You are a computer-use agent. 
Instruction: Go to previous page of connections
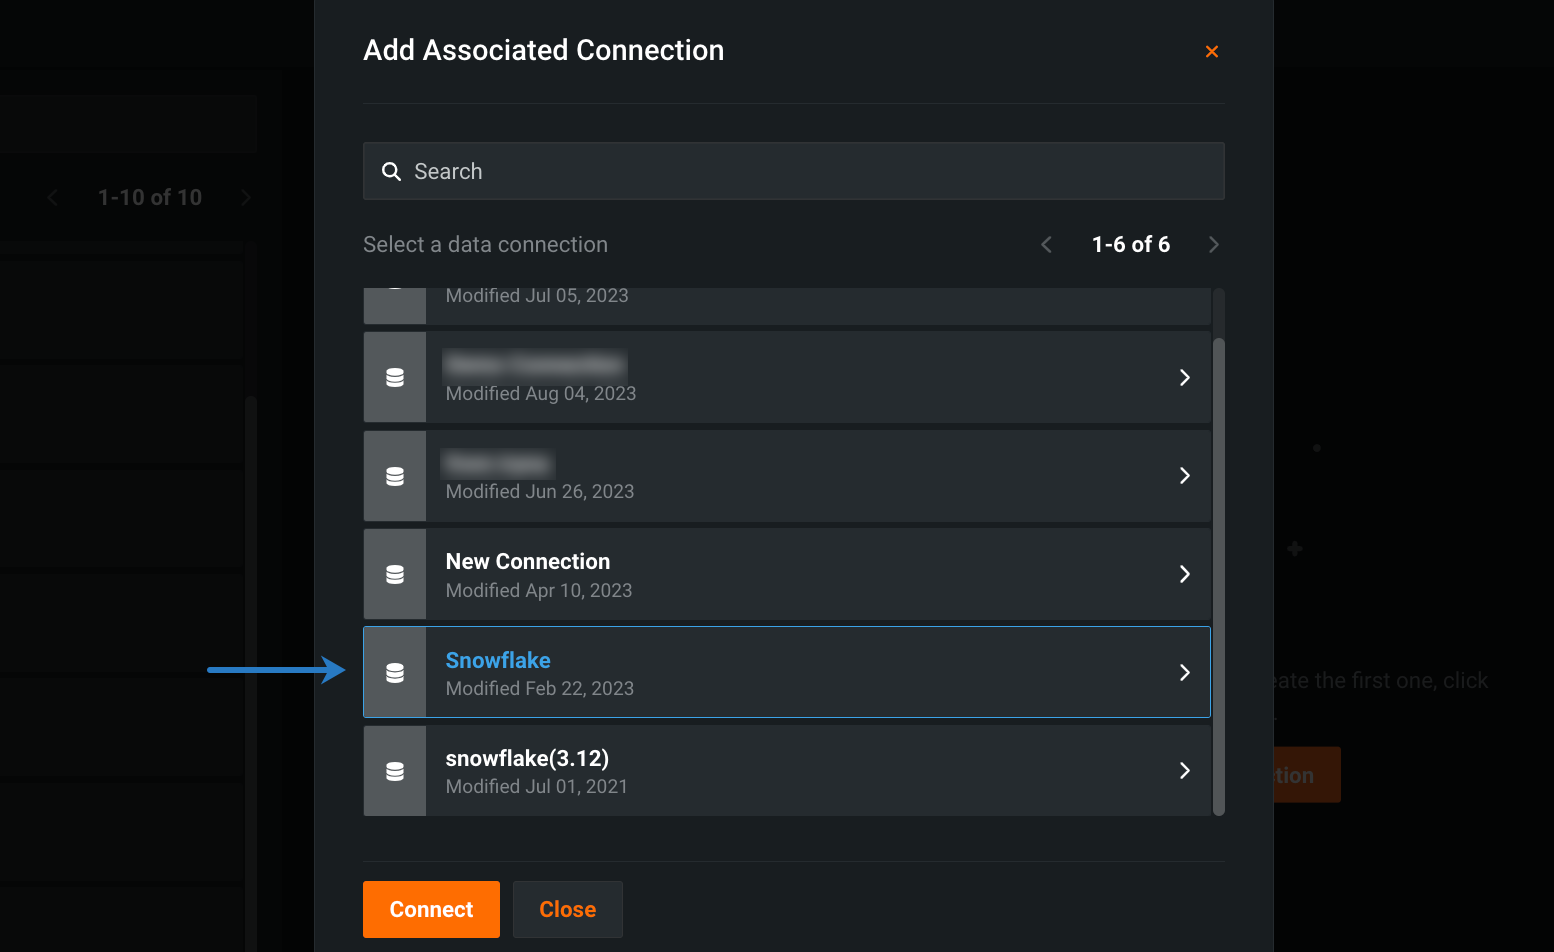tap(1047, 245)
